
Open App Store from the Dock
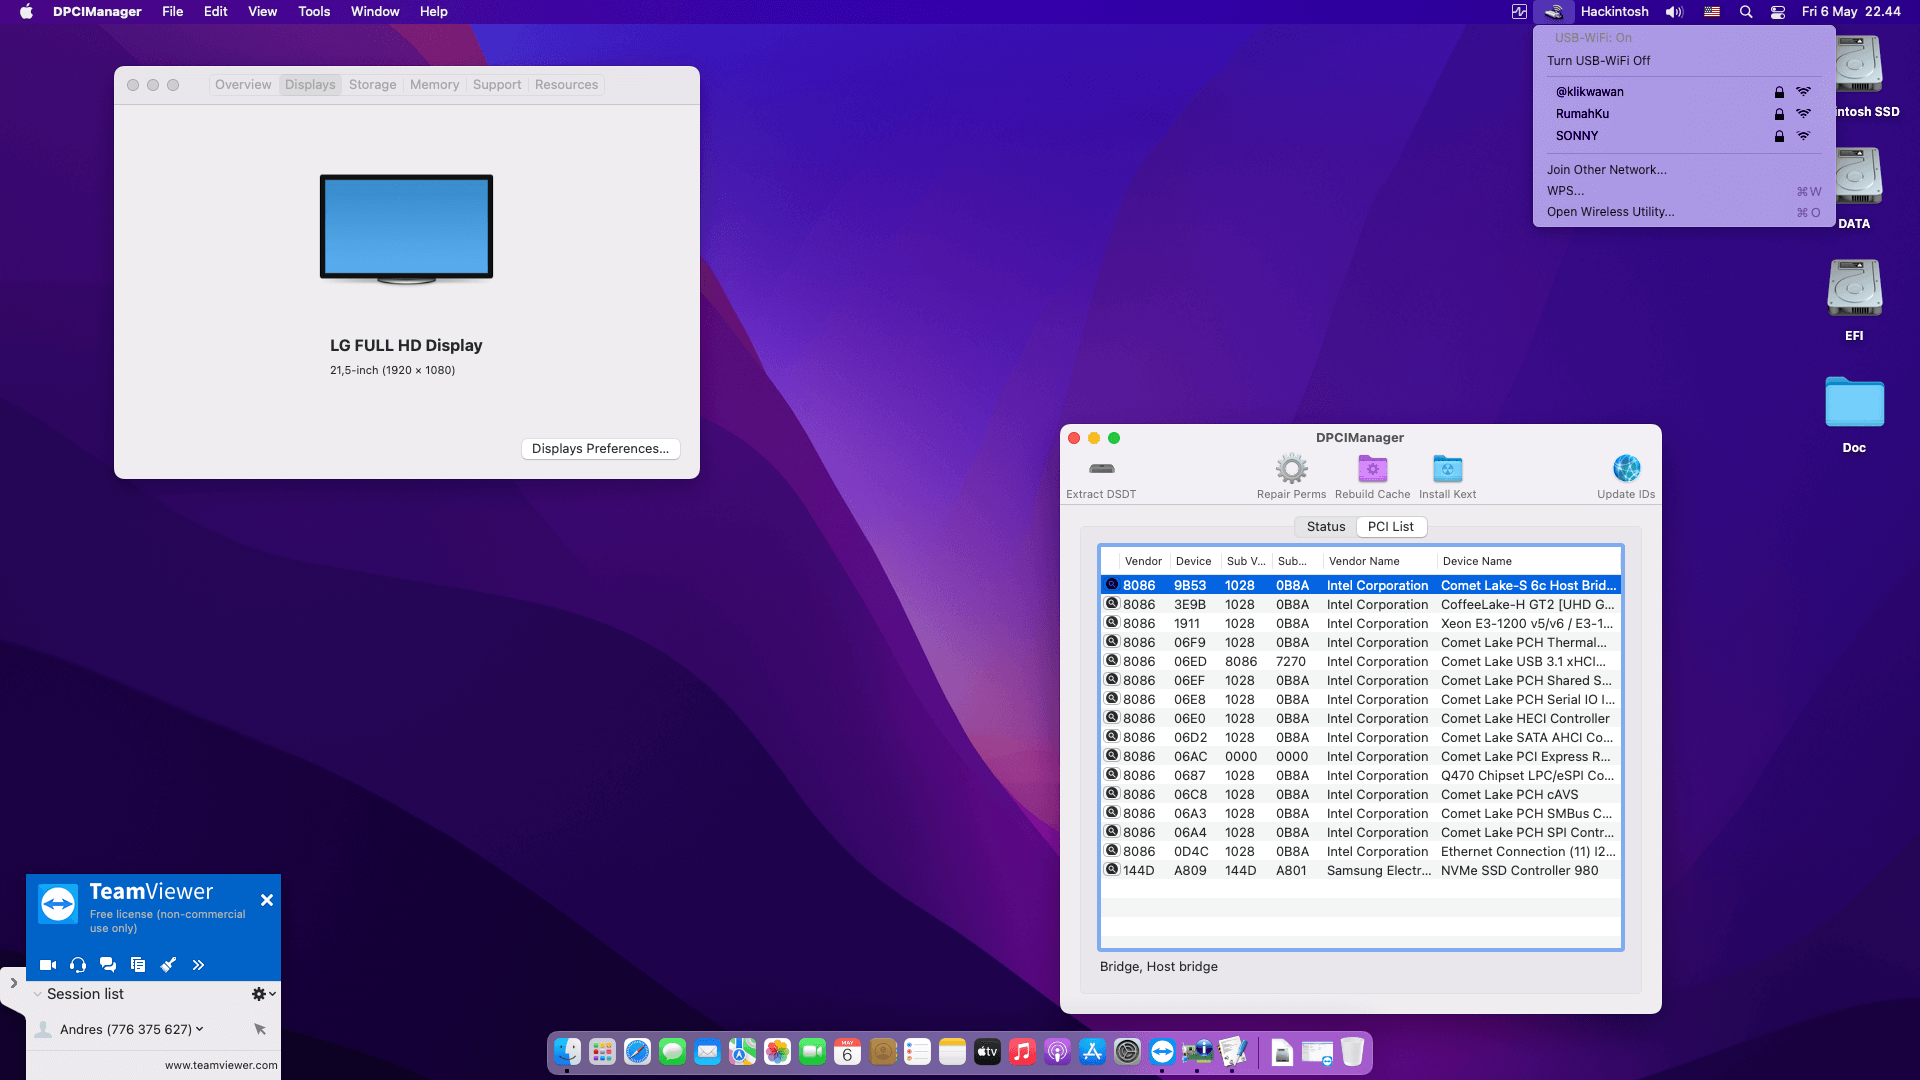[x=1092, y=1052]
